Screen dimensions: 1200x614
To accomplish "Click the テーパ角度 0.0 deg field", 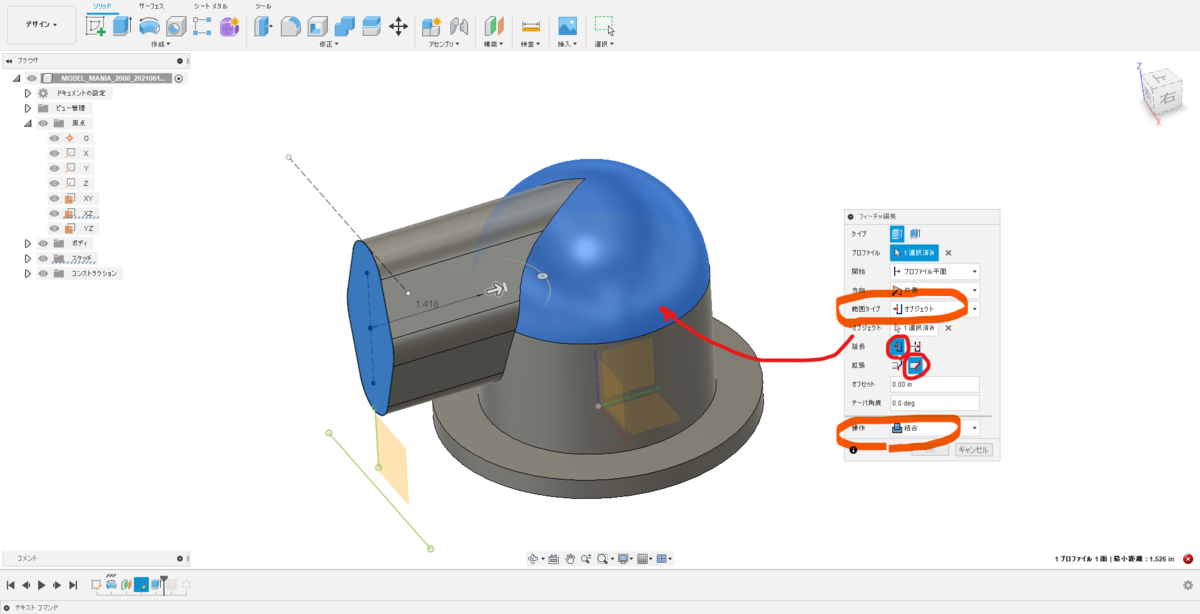I will coord(934,403).
